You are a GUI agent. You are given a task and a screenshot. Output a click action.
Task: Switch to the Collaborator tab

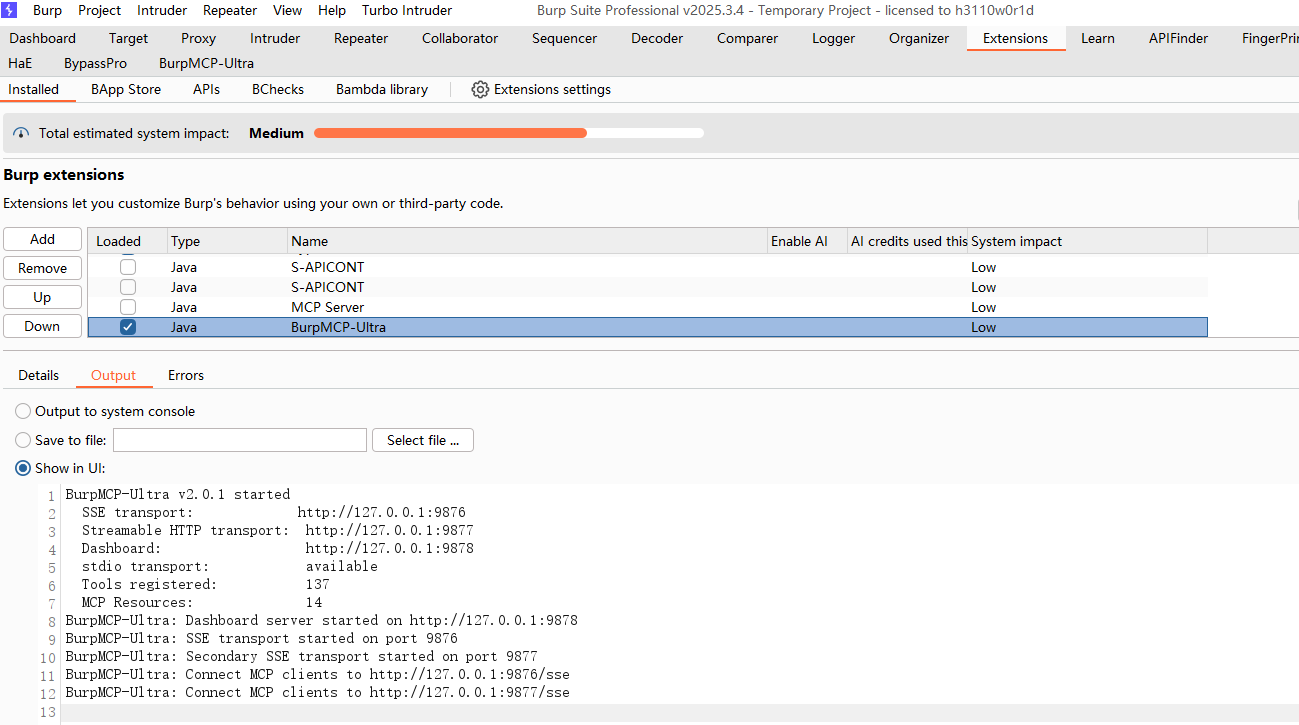[x=460, y=38]
